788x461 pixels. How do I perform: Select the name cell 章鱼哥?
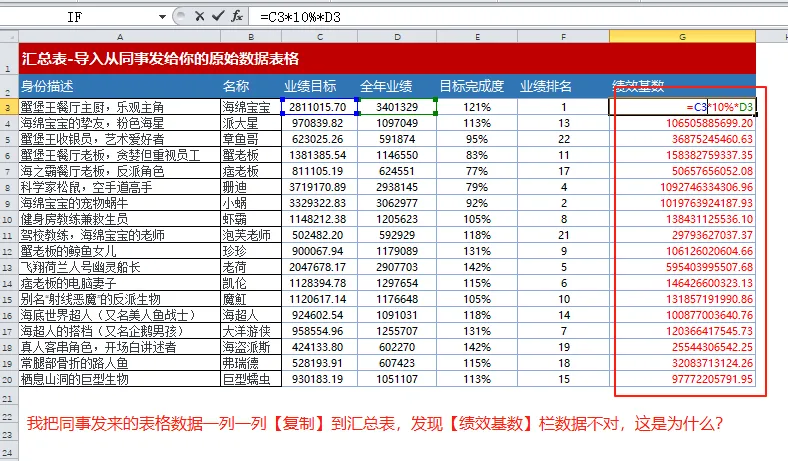[251, 139]
